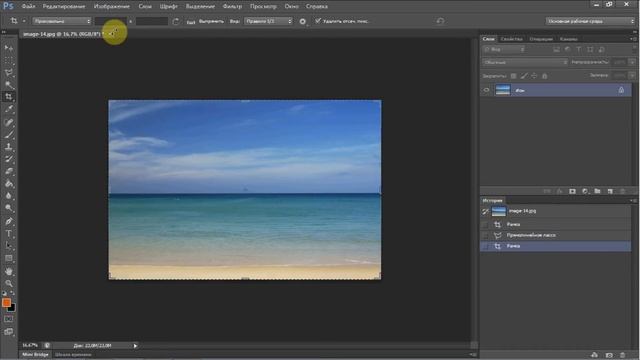Select the Crop tool in the toolbox

[9, 97]
